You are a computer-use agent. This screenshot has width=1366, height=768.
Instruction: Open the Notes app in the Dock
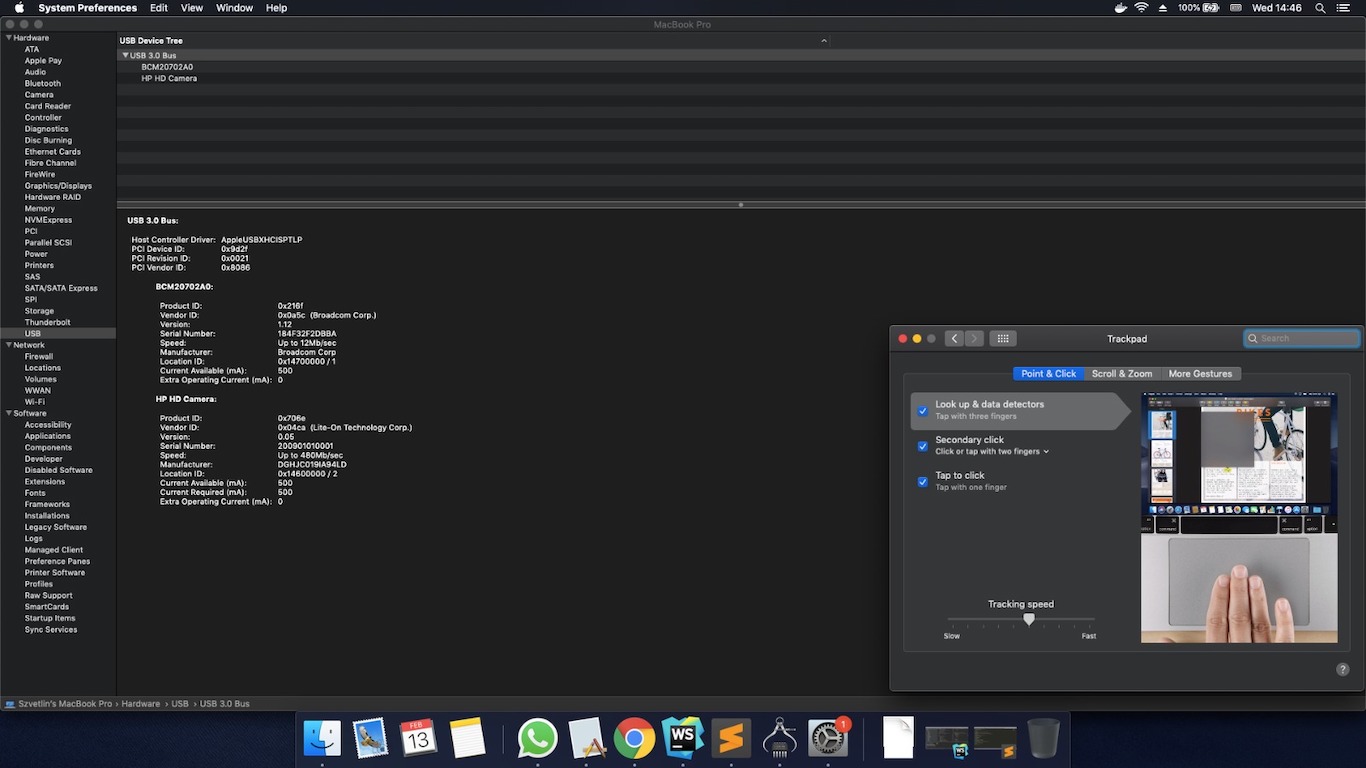click(467, 739)
